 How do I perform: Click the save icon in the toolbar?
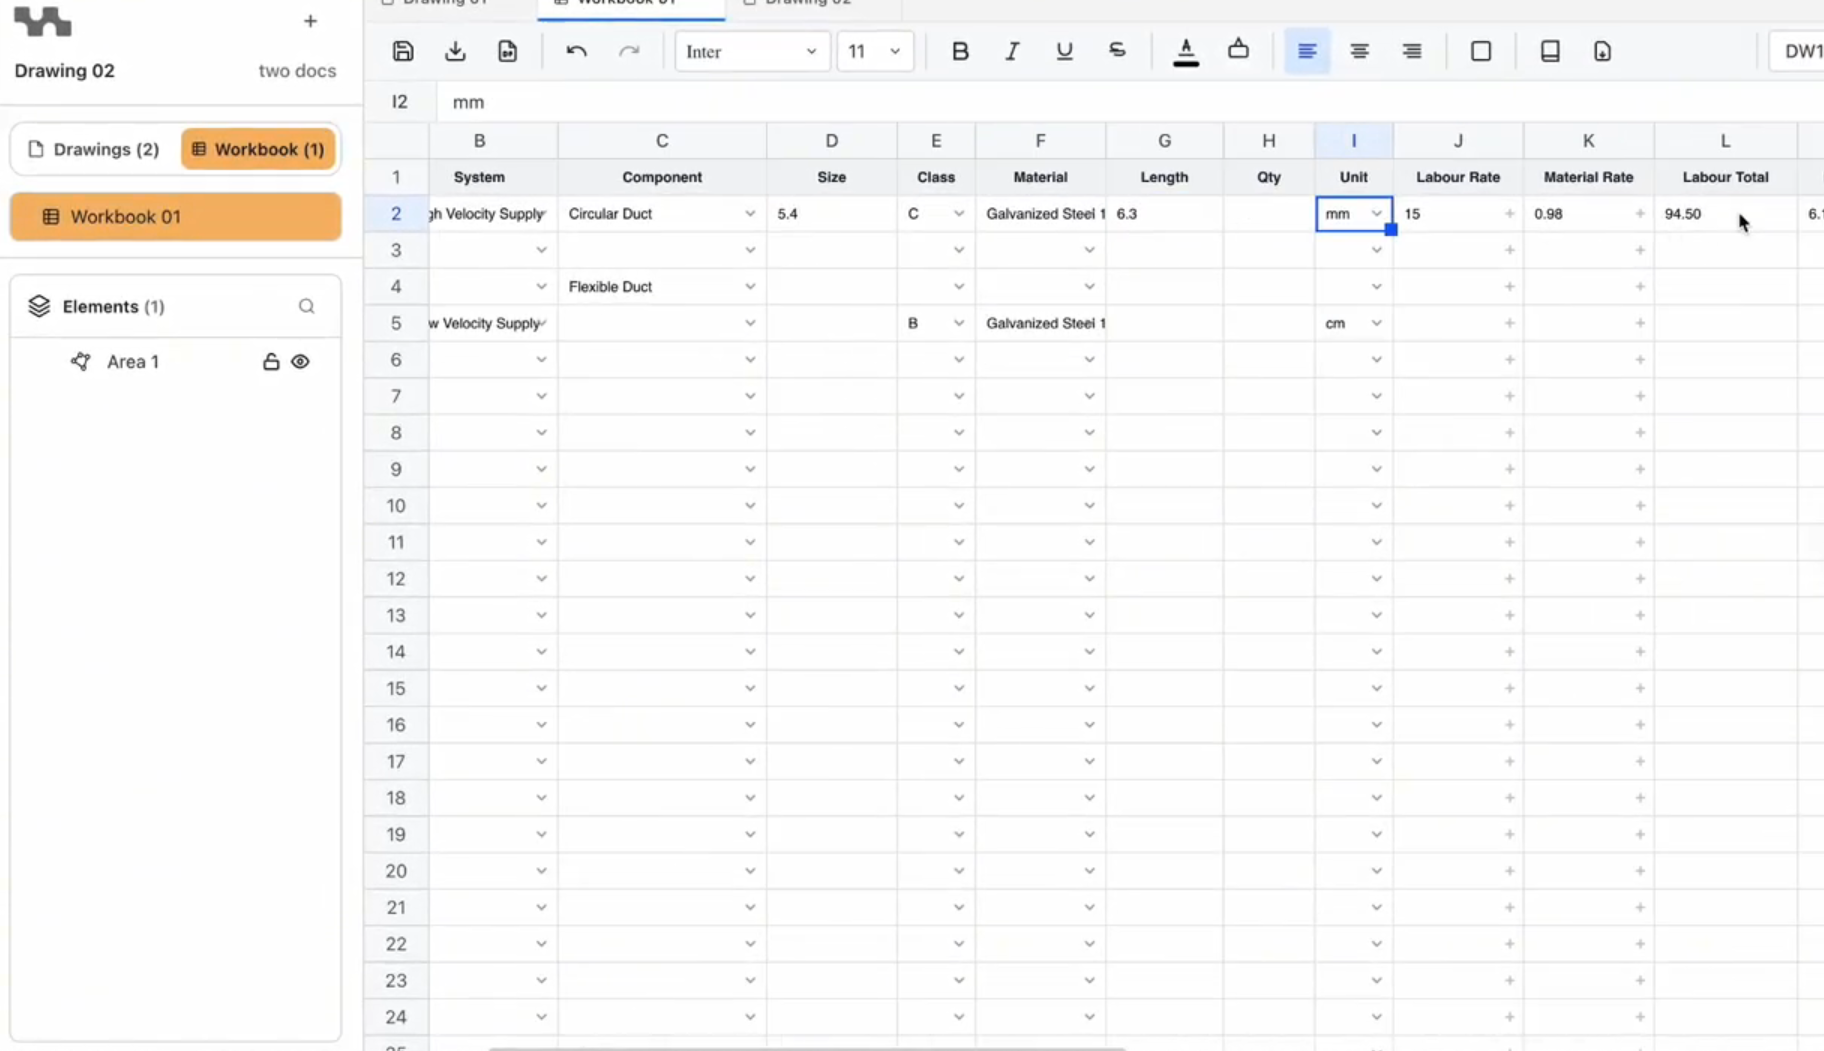click(403, 51)
